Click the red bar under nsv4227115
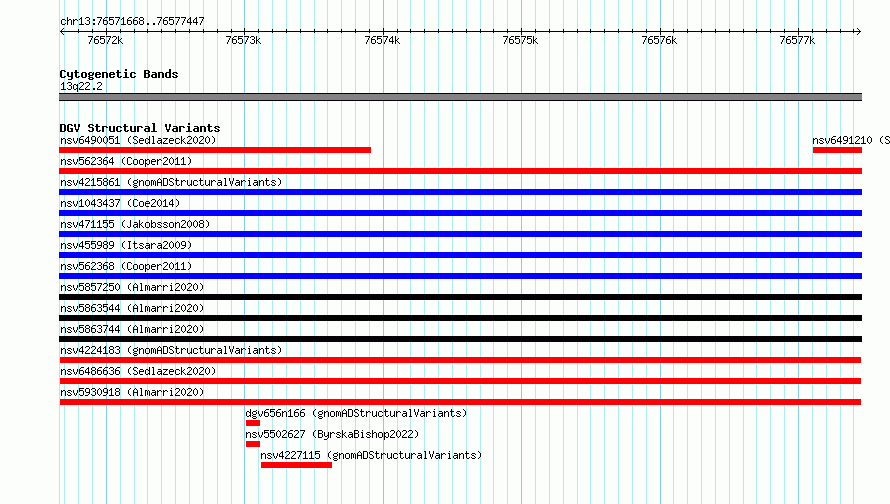The image size is (890, 504). pyautogui.click(x=296, y=465)
